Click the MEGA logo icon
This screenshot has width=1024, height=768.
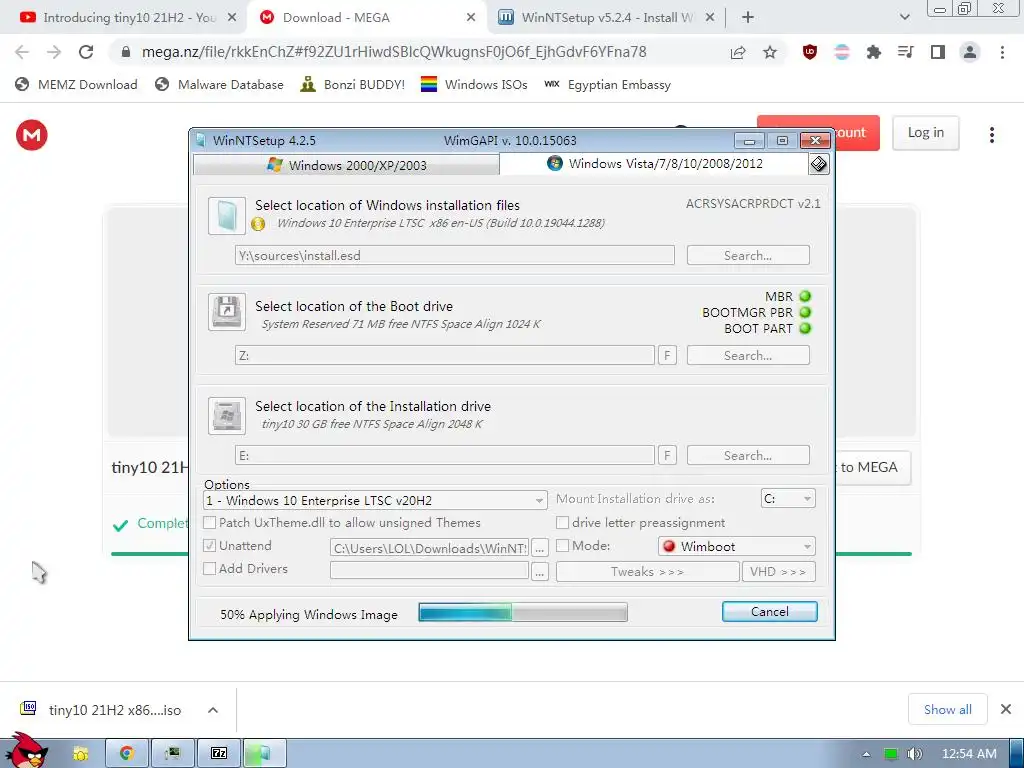coord(31,135)
